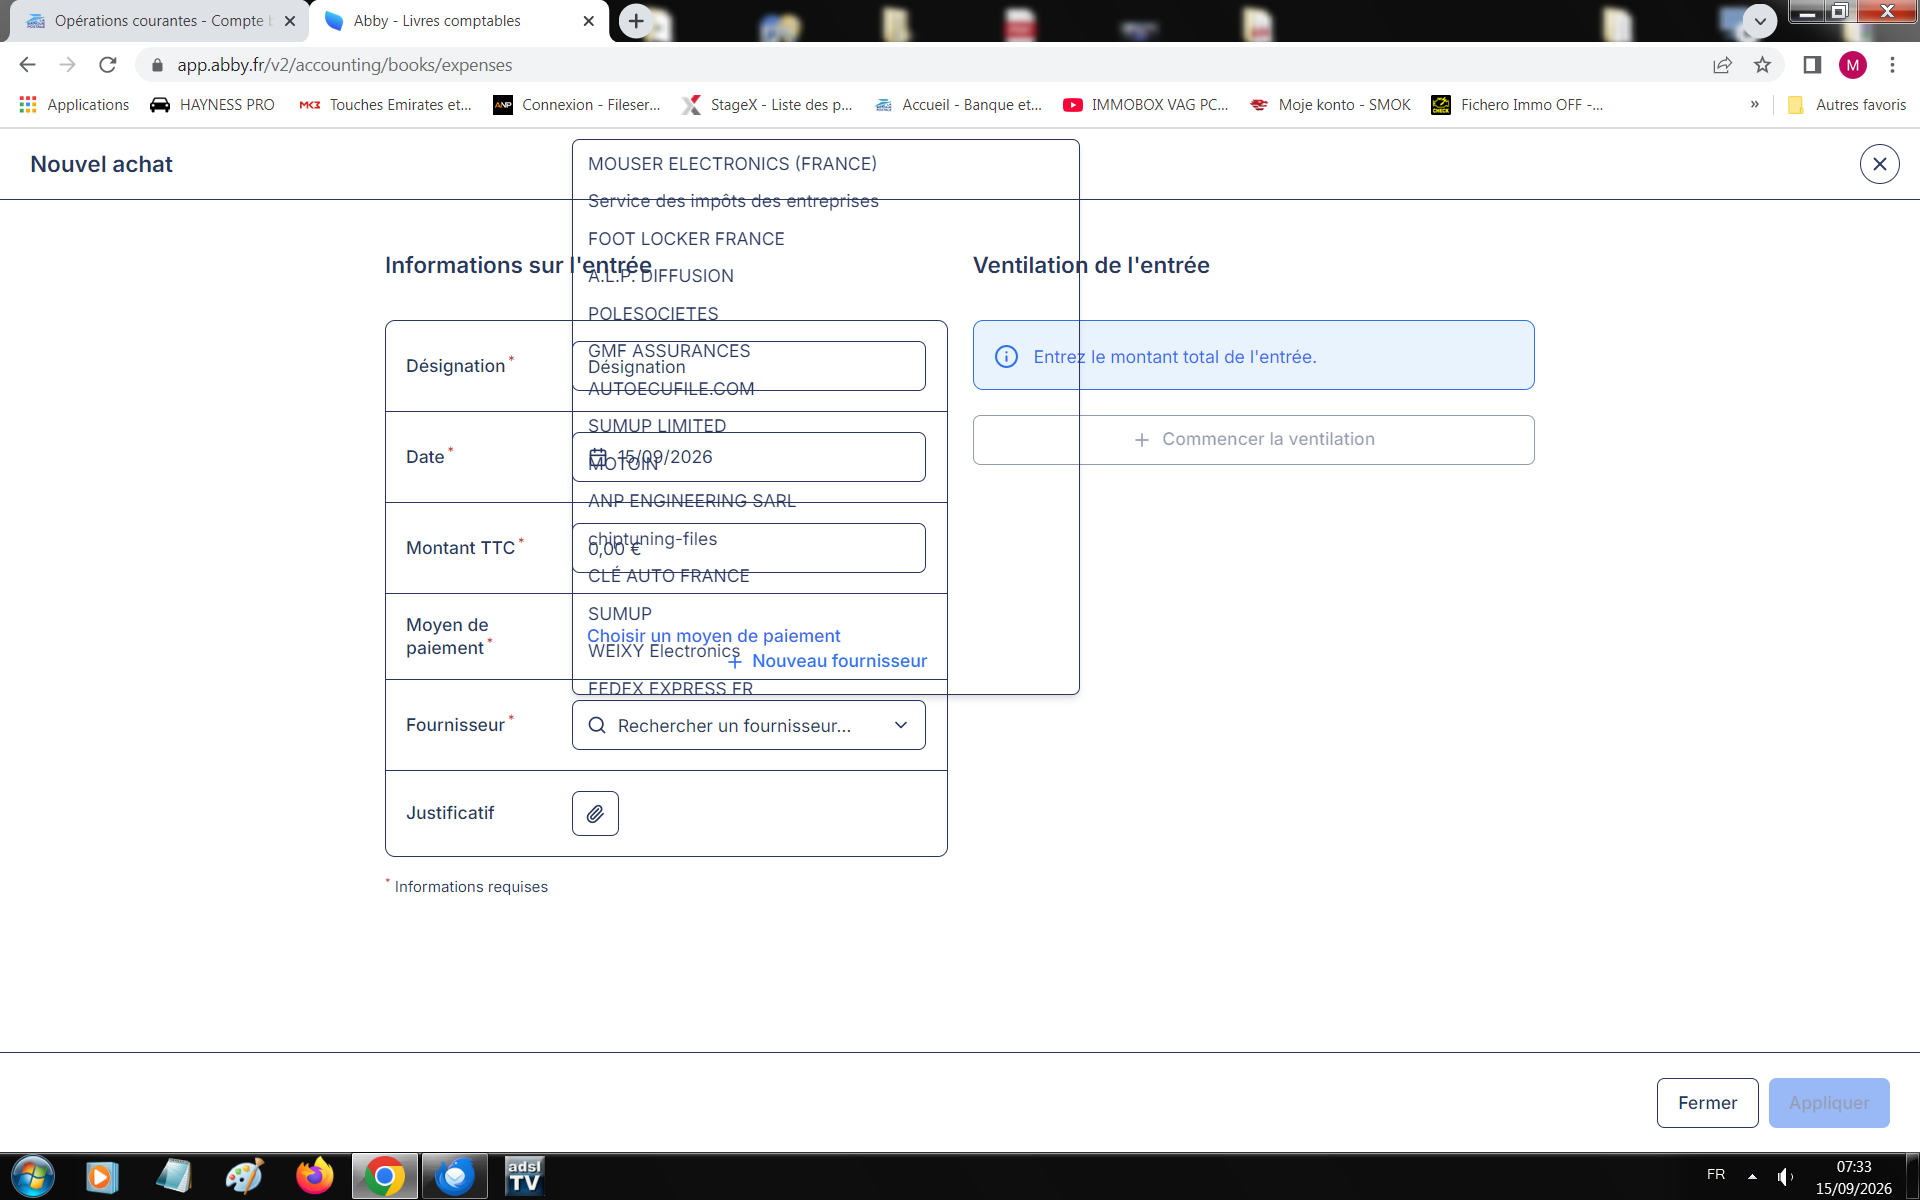
Task: Open a new browser tab
Action: (636, 21)
